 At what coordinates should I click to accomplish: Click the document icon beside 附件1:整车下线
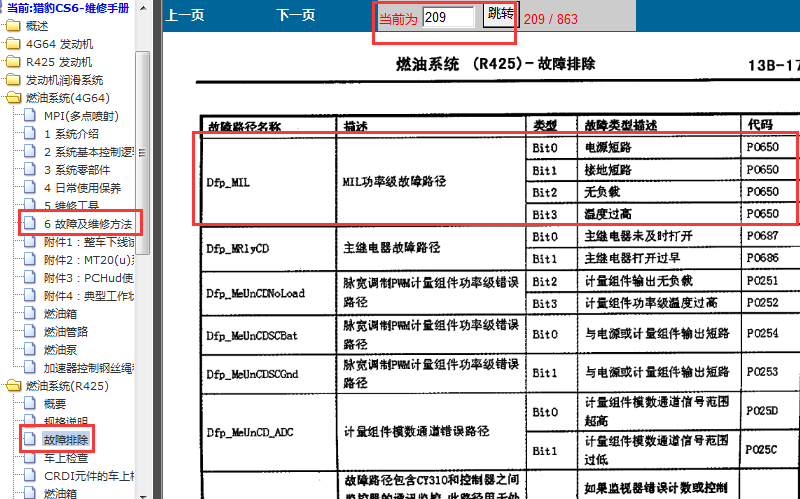[30, 242]
